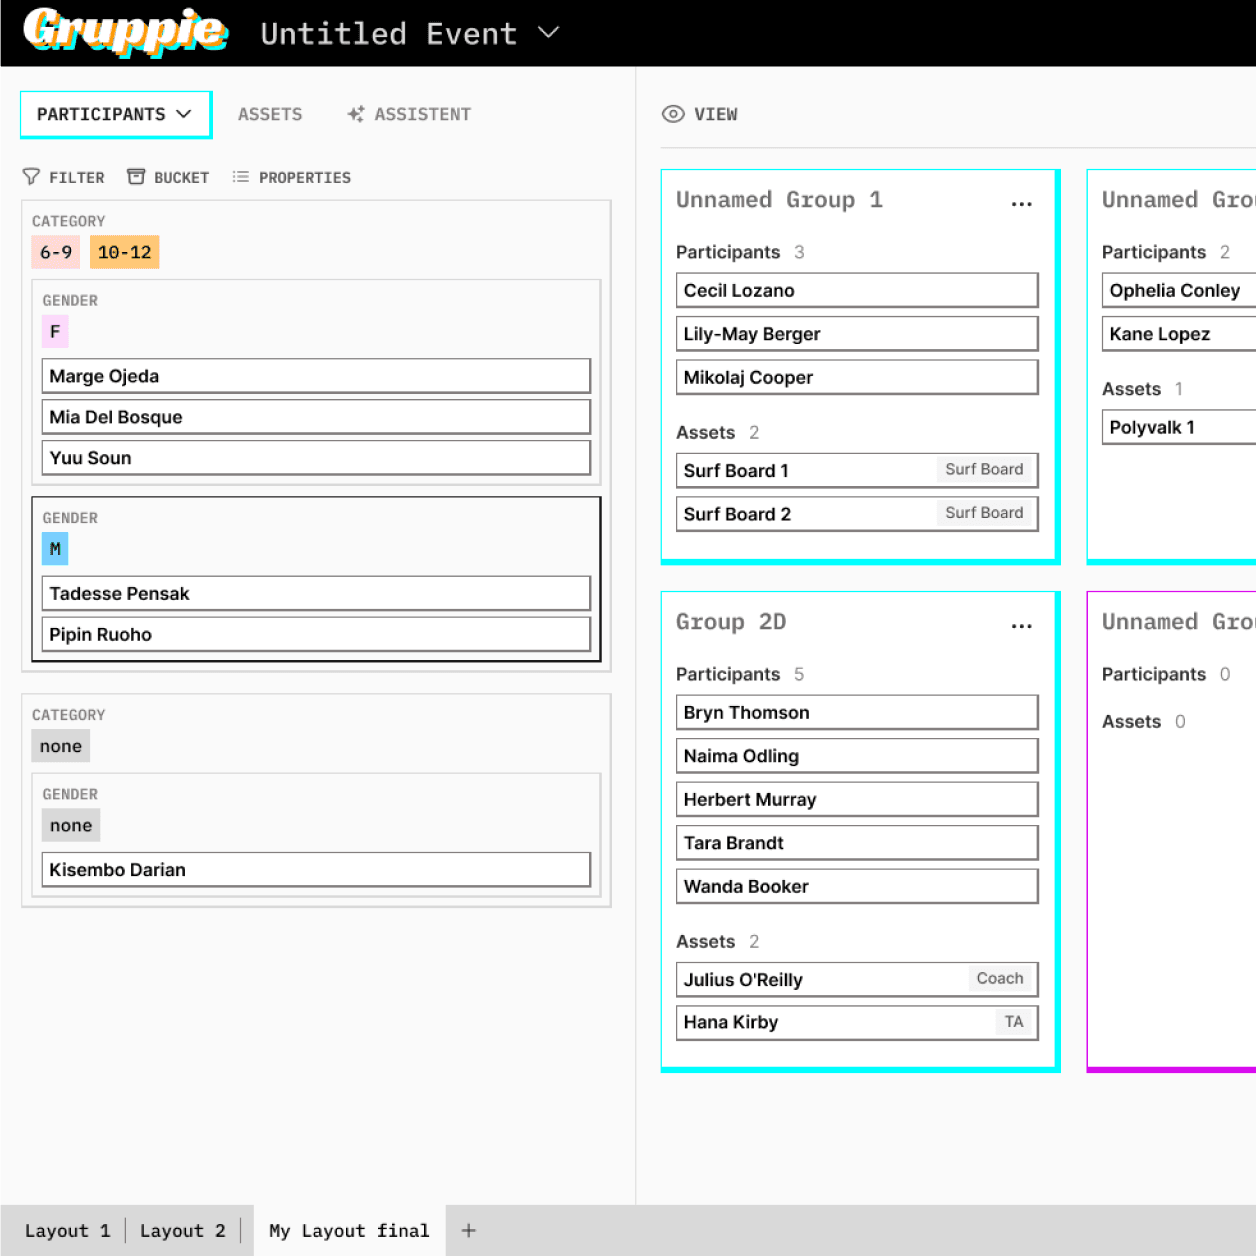Activate the Assistent sparkle icon
This screenshot has width=1256, height=1256.
355,114
